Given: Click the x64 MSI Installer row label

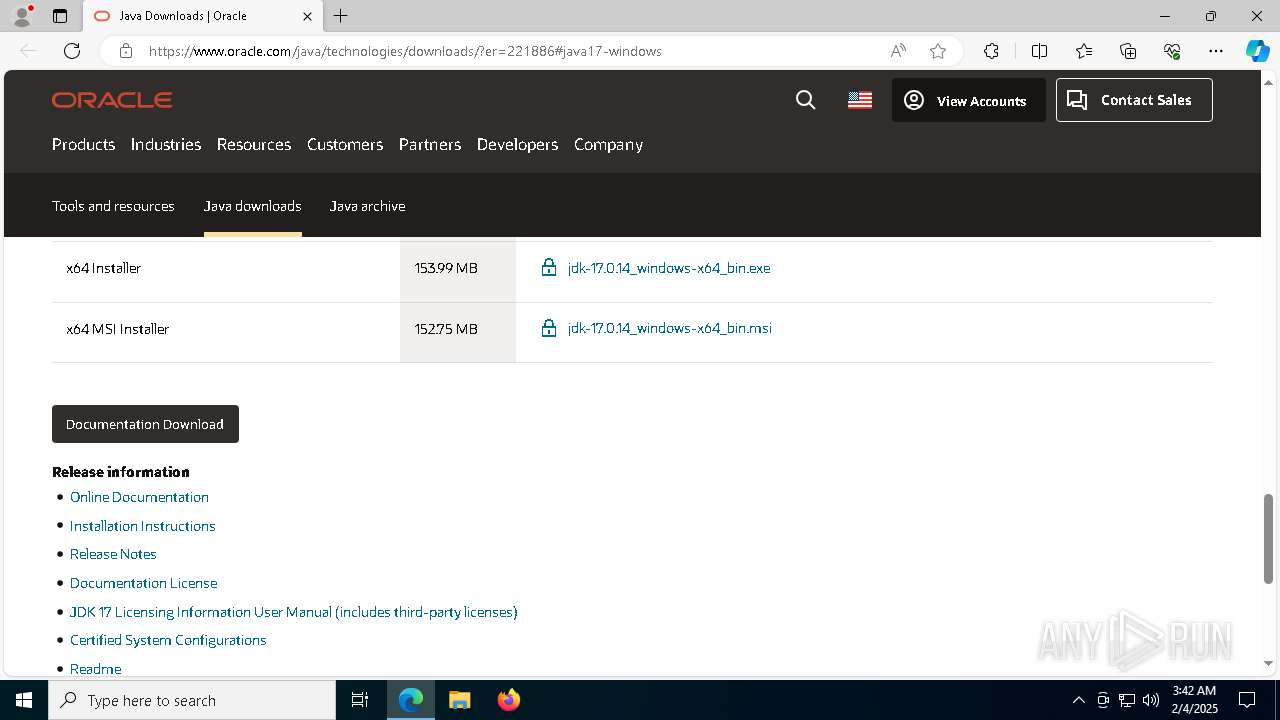Looking at the screenshot, I should pyautogui.click(x=117, y=329).
